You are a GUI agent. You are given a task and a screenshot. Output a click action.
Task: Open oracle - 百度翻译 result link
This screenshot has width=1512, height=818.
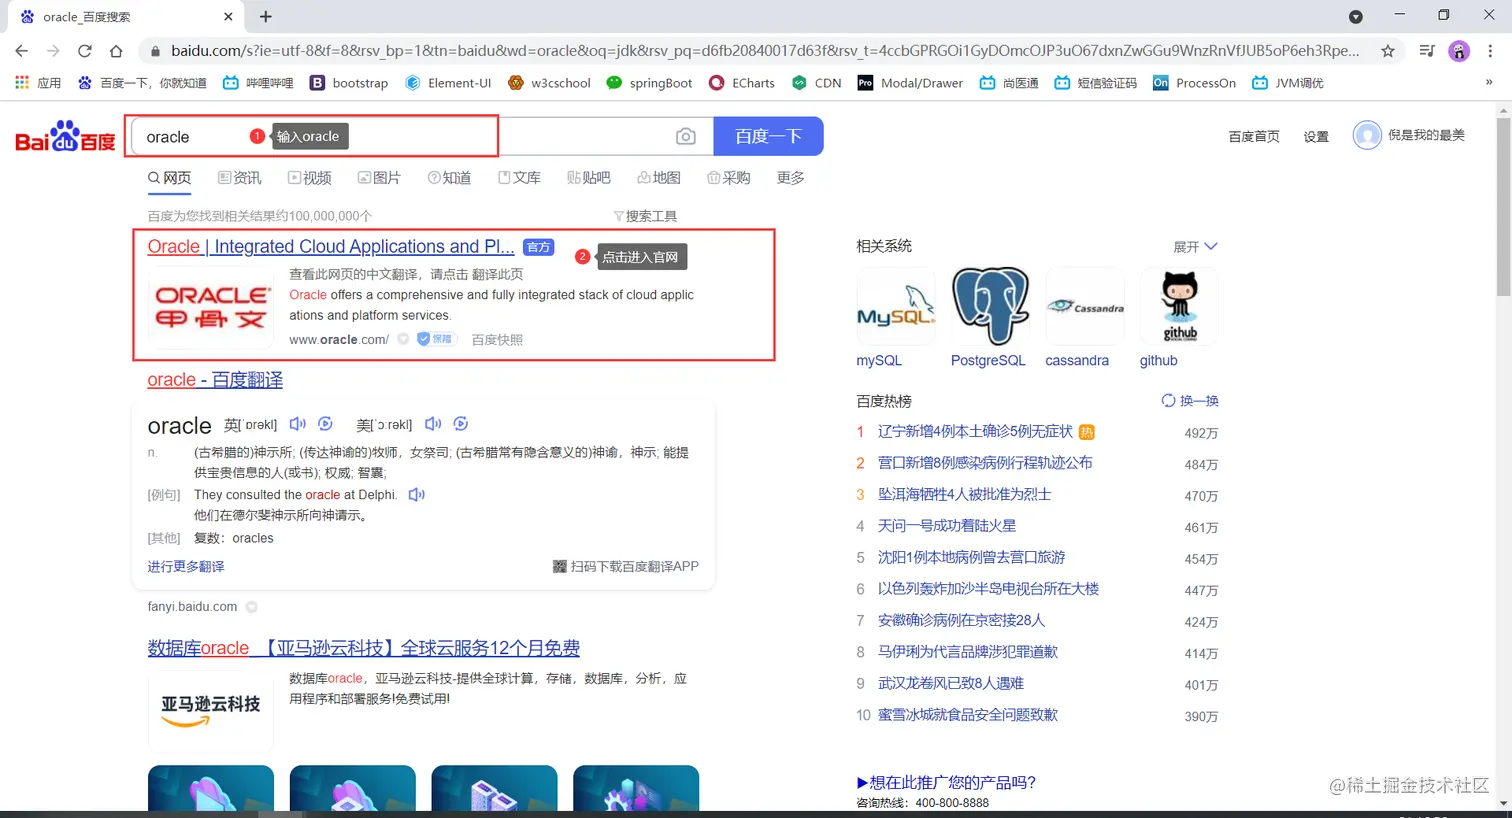[215, 380]
